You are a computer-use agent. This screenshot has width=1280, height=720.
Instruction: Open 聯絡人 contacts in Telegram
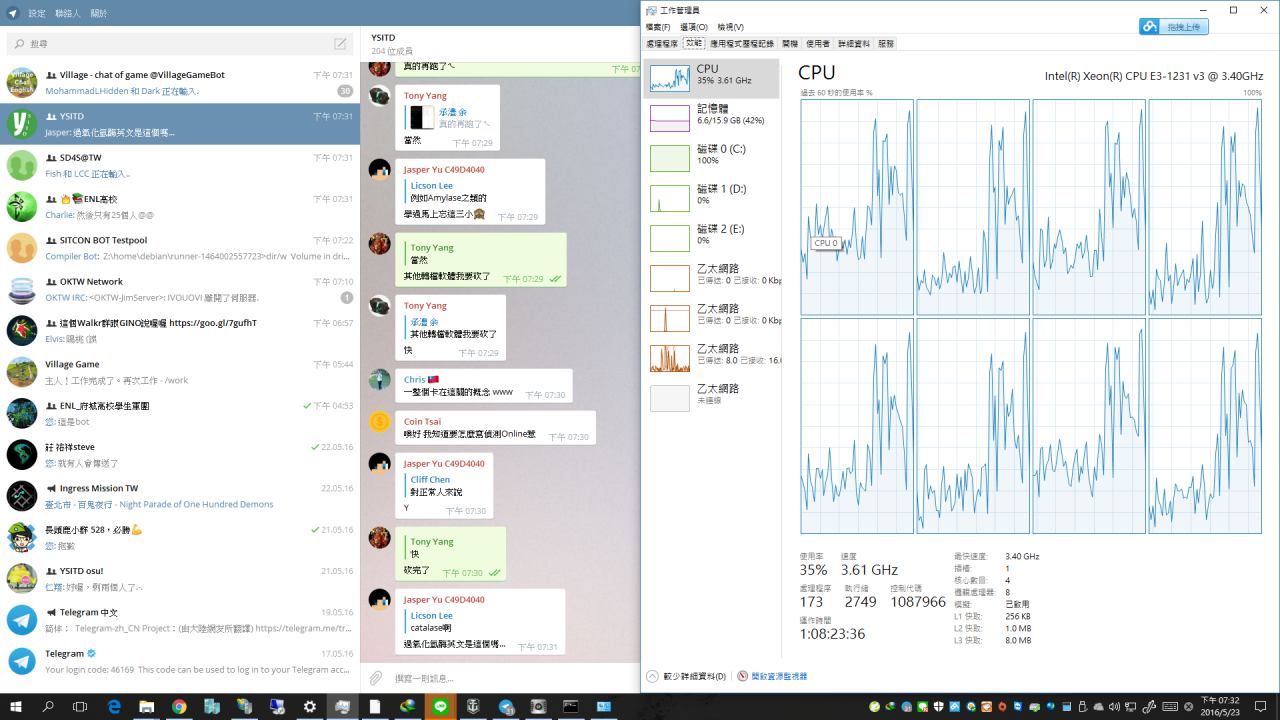click(68, 13)
